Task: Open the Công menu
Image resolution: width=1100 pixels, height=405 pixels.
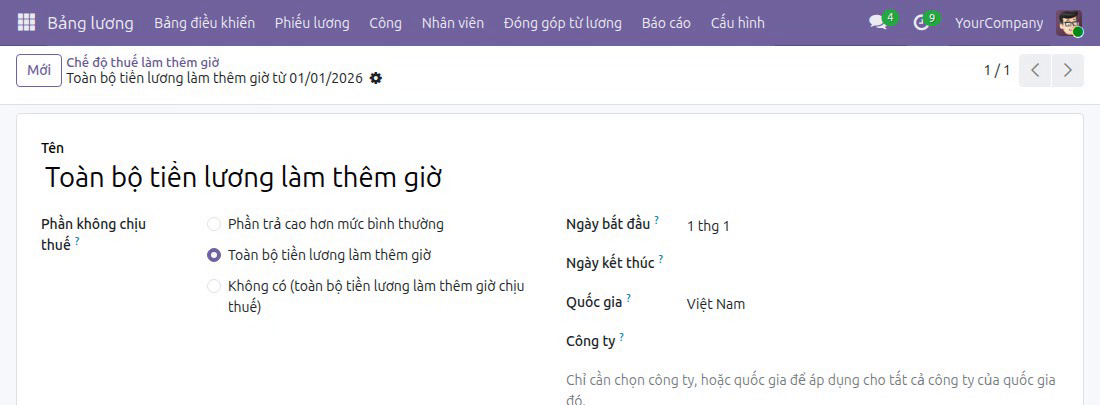Action: (x=386, y=23)
